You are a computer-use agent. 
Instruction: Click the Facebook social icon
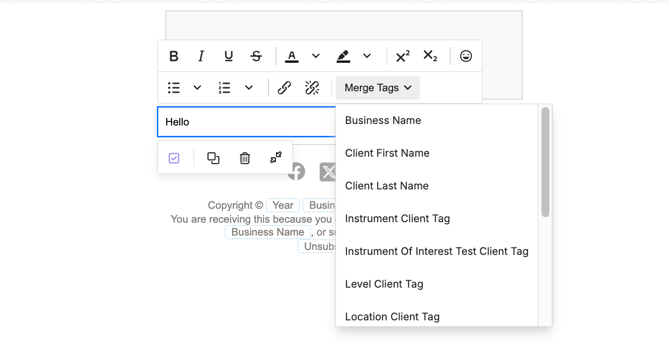(299, 172)
